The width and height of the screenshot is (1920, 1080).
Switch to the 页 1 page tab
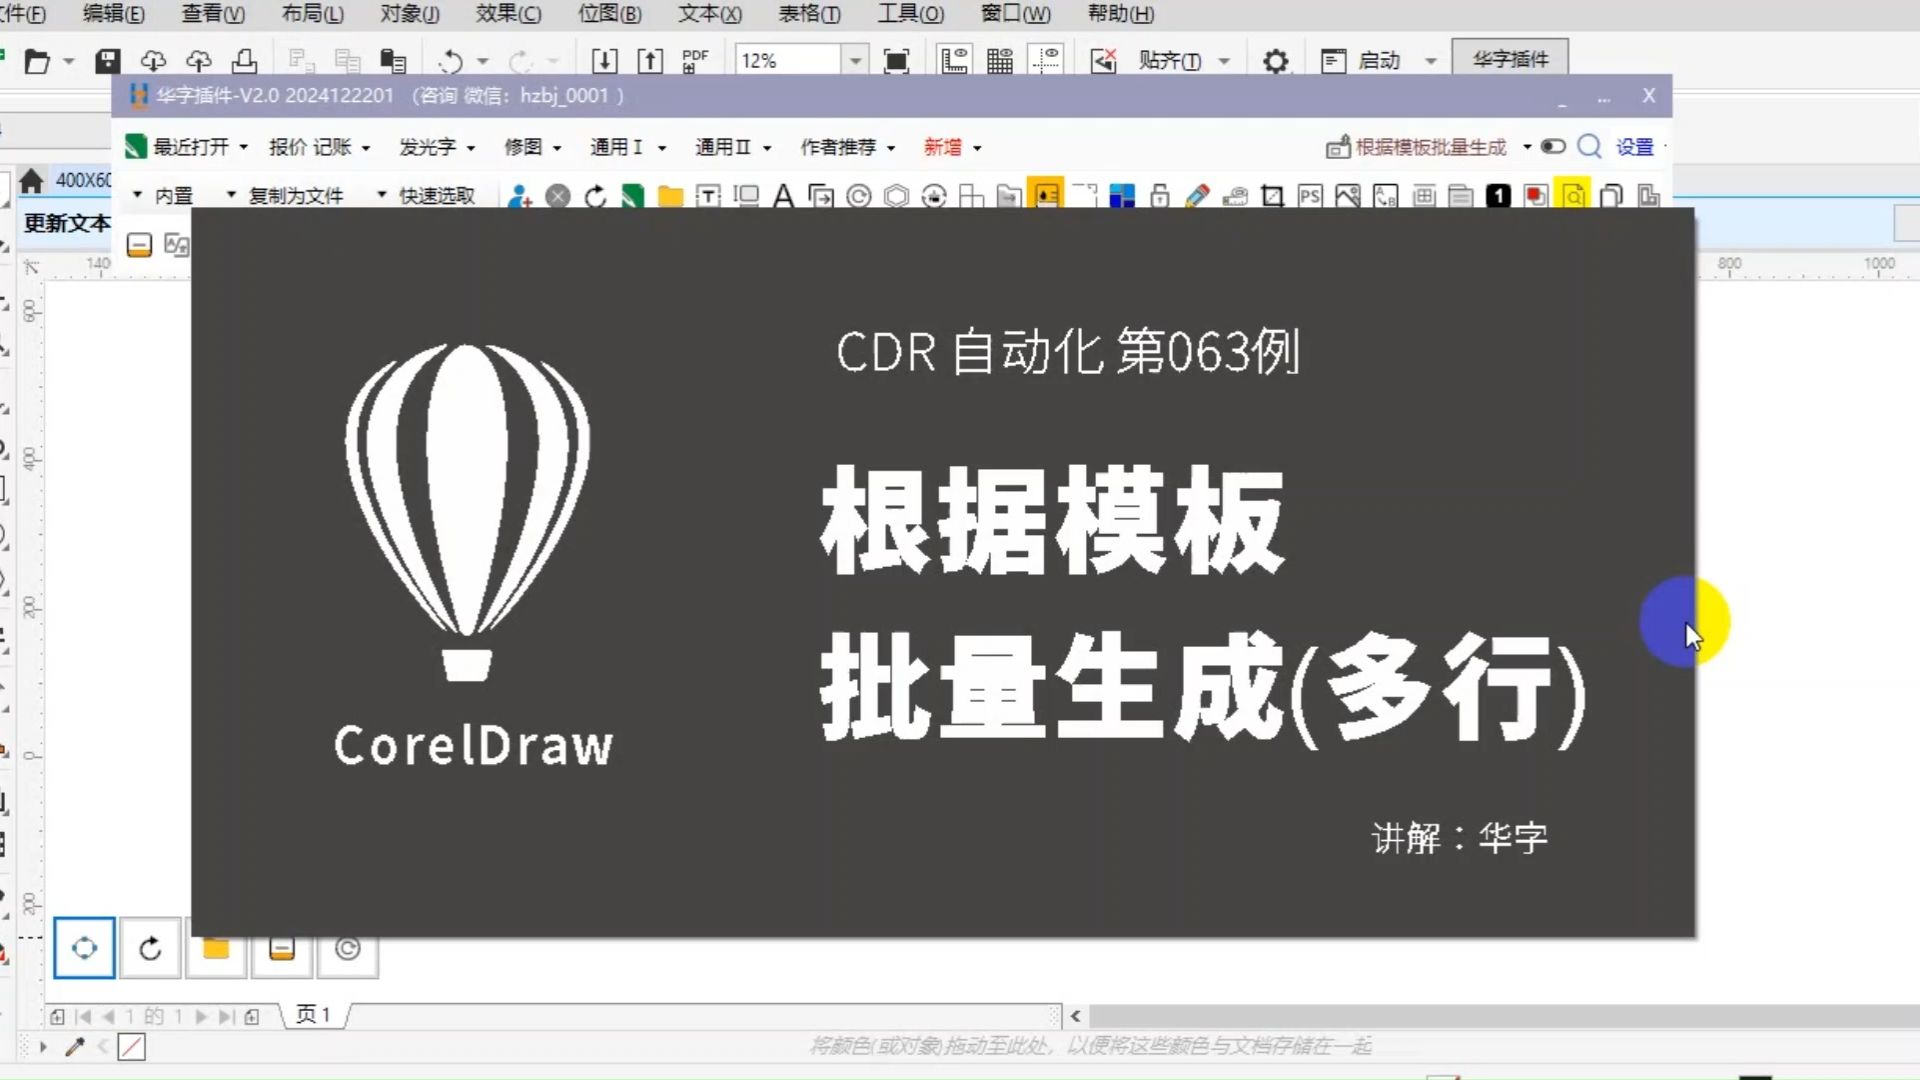click(313, 1015)
